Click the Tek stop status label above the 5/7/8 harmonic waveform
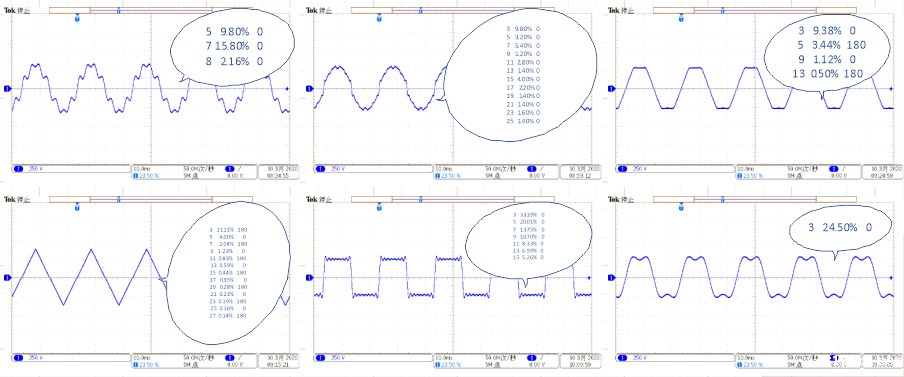 (x=16, y=10)
